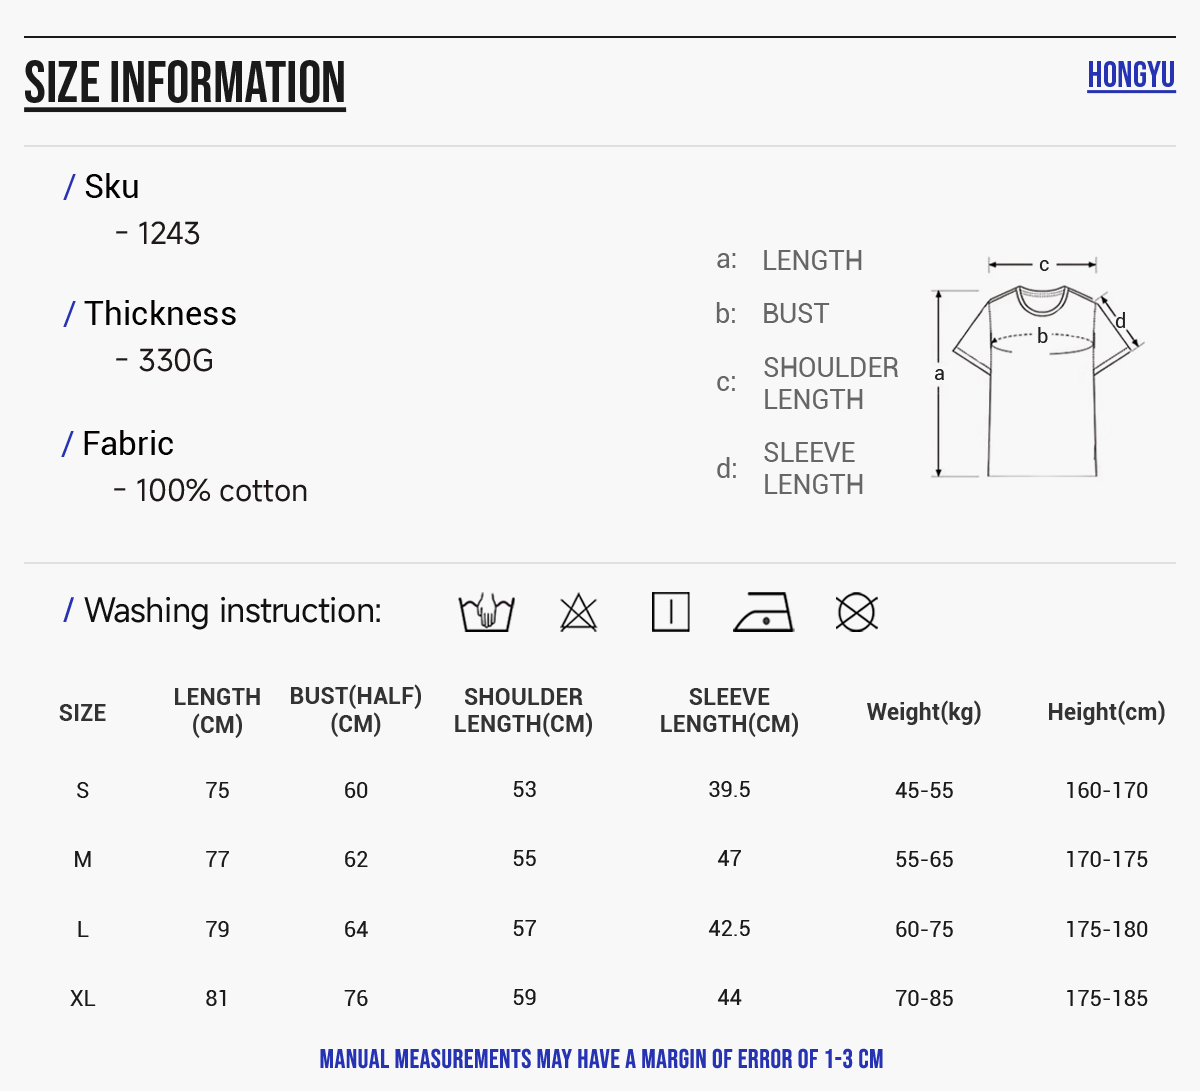Click the SLEEVE LENGTH legend label

pos(813,468)
